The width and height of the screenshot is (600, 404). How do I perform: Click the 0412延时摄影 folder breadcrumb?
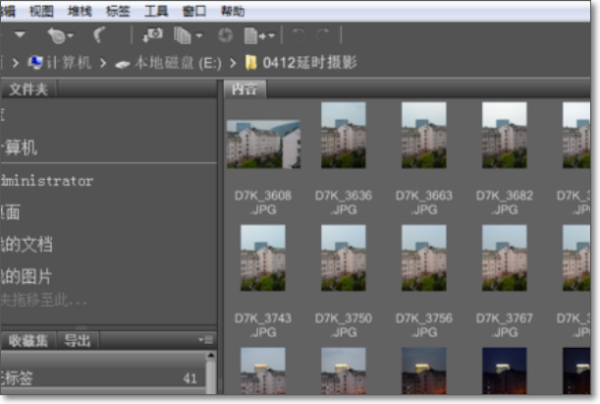tap(309, 63)
